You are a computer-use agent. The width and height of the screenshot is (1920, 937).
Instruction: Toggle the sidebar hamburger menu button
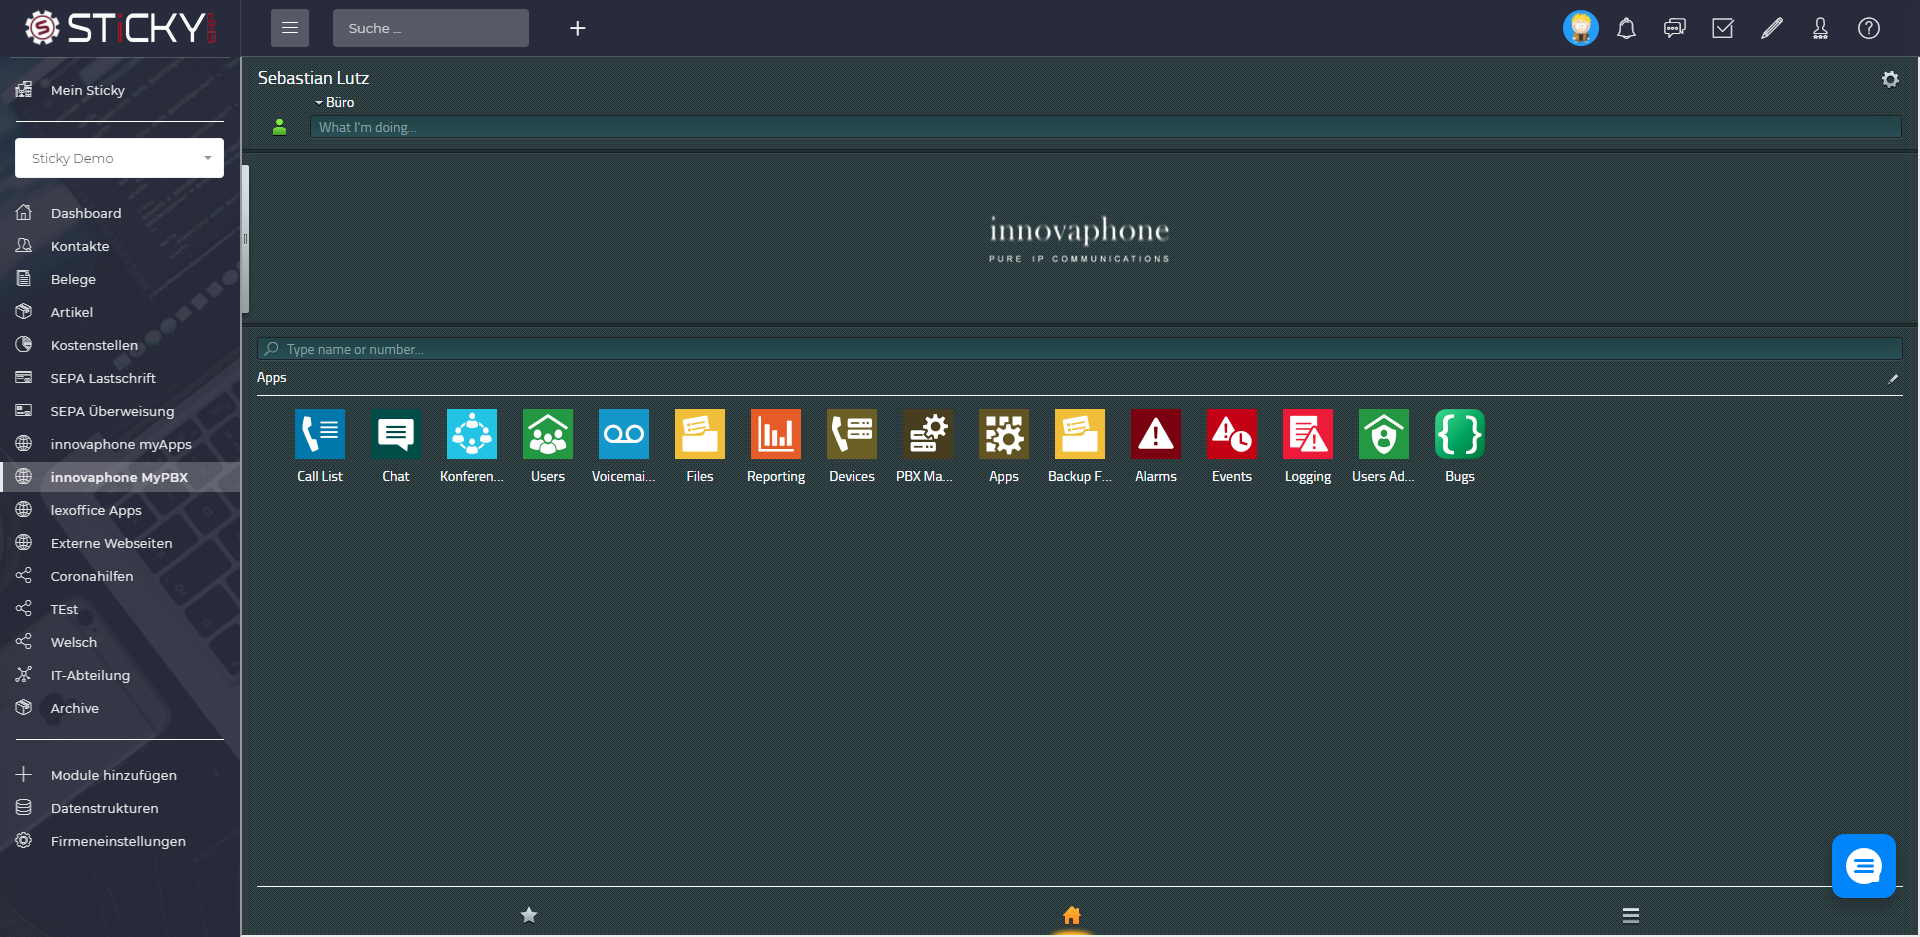(x=290, y=28)
